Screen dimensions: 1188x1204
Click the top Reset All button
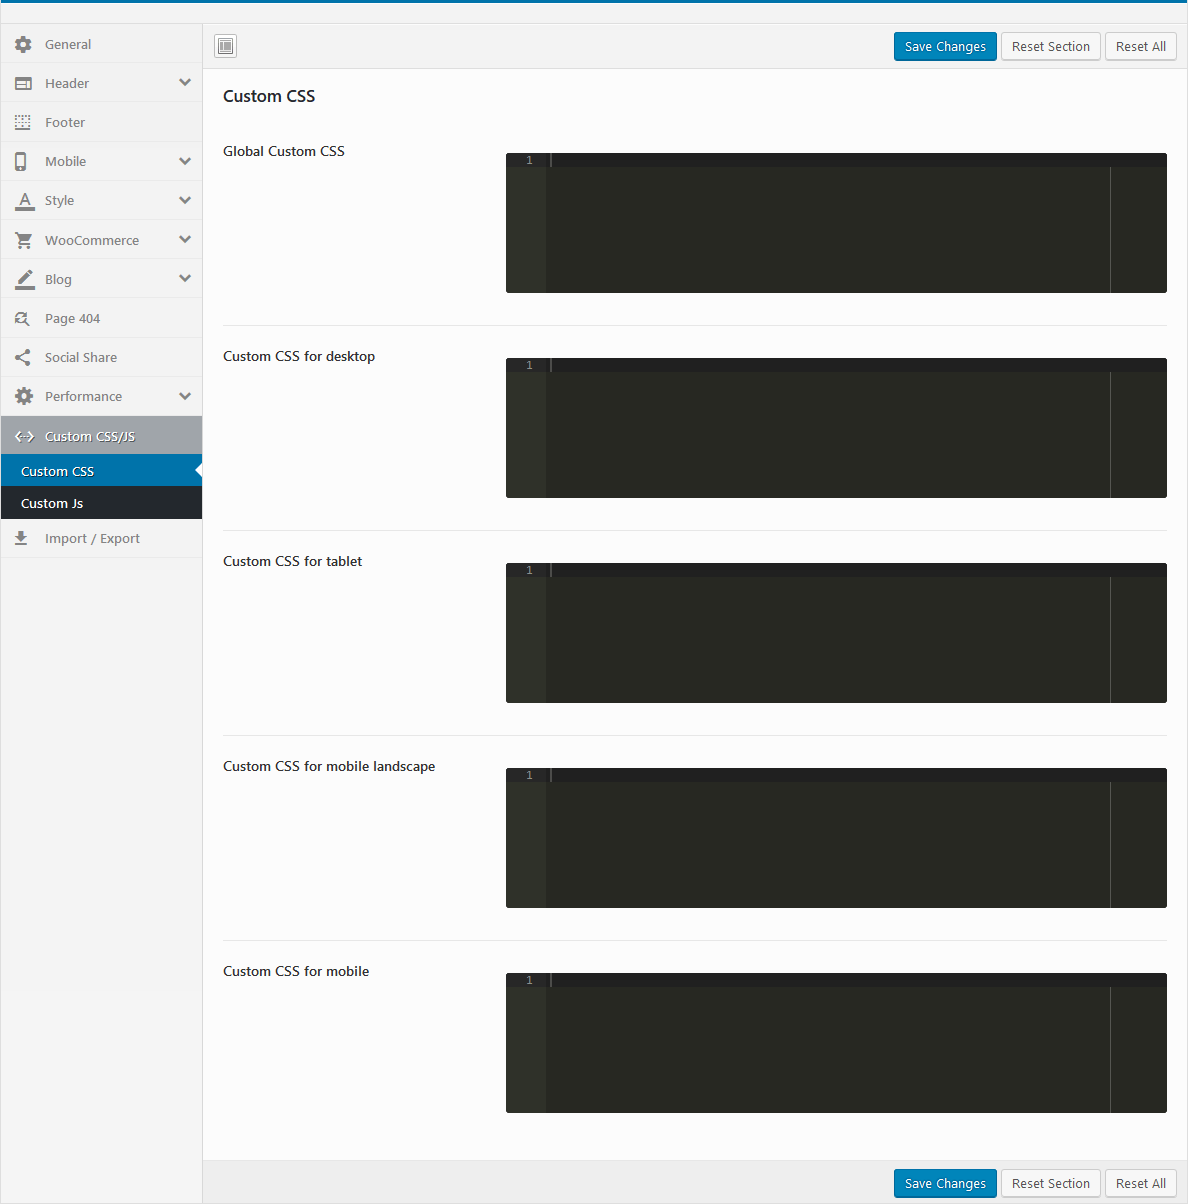[1141, 46]
